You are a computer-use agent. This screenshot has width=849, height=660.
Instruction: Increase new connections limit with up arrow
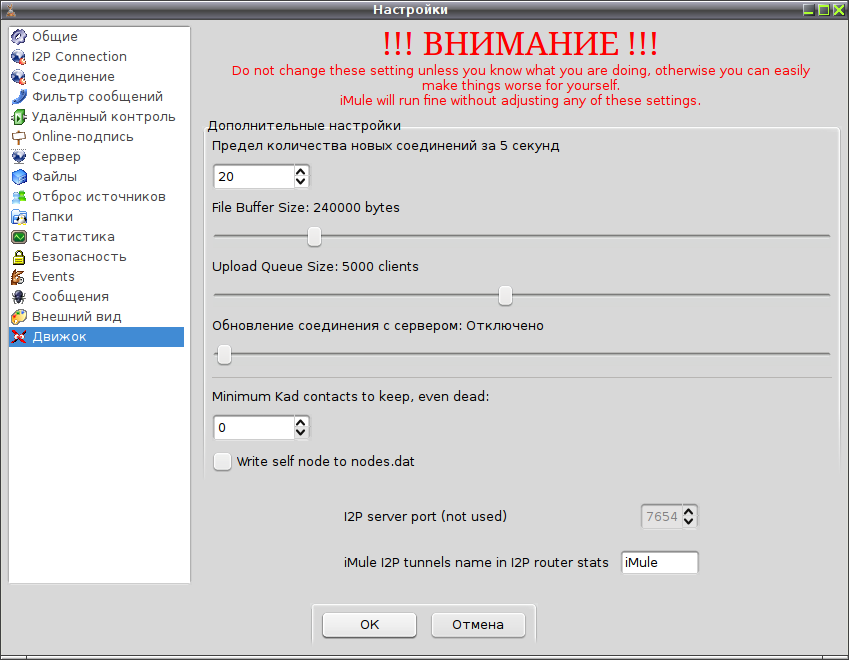click(301, 171)
